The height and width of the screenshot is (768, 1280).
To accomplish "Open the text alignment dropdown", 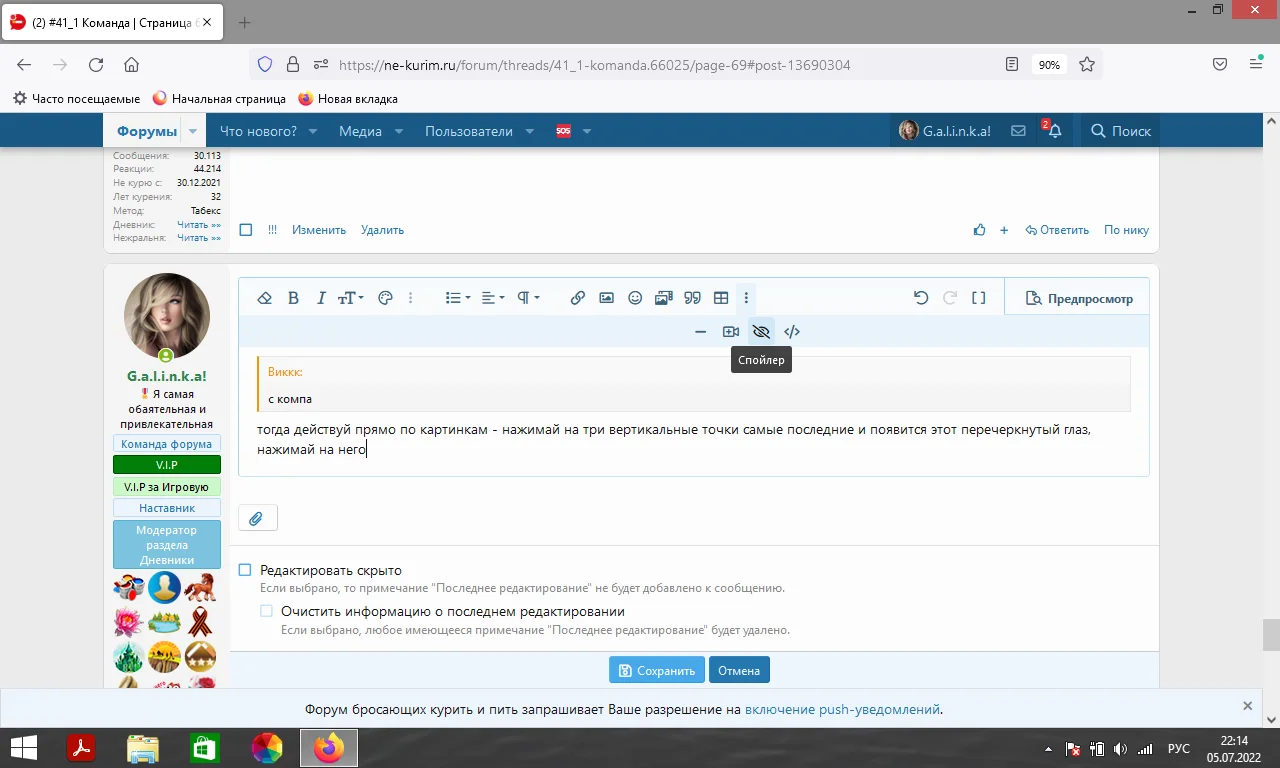I will tap(493, 298).
